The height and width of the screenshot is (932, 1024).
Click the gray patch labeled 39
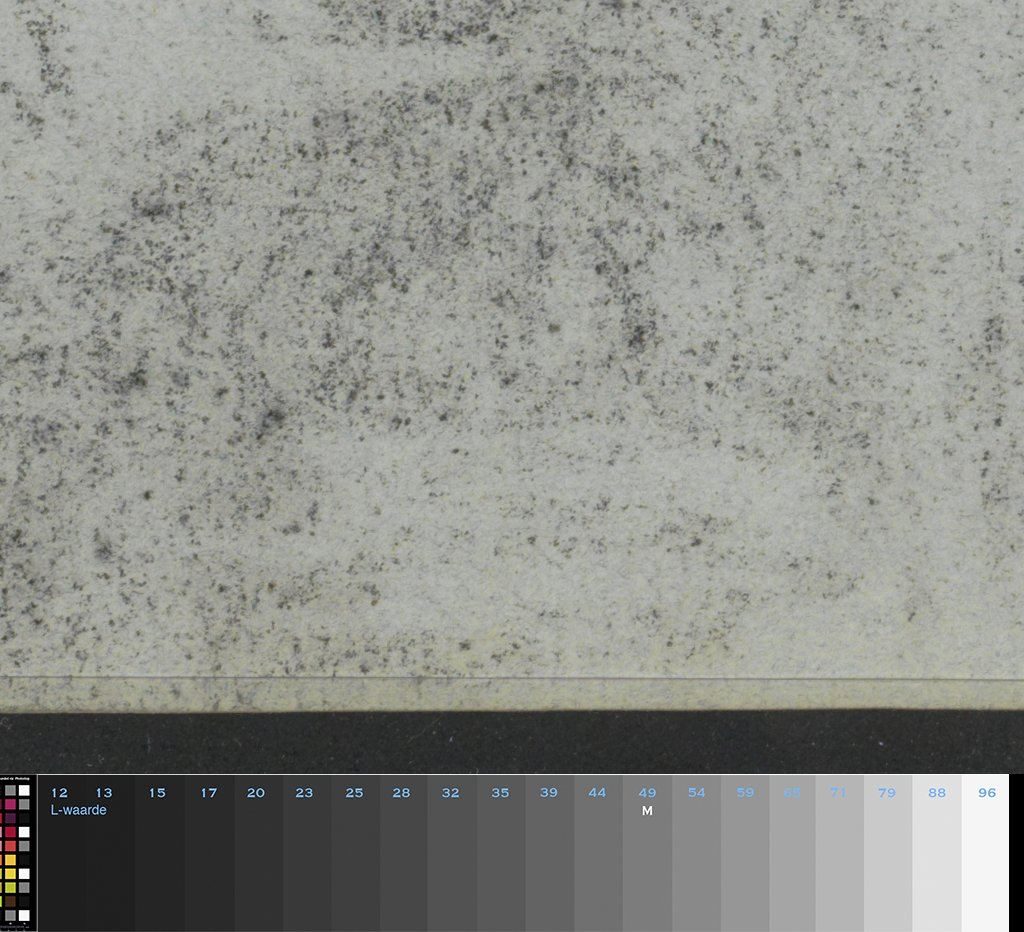[x=549, y=860]
